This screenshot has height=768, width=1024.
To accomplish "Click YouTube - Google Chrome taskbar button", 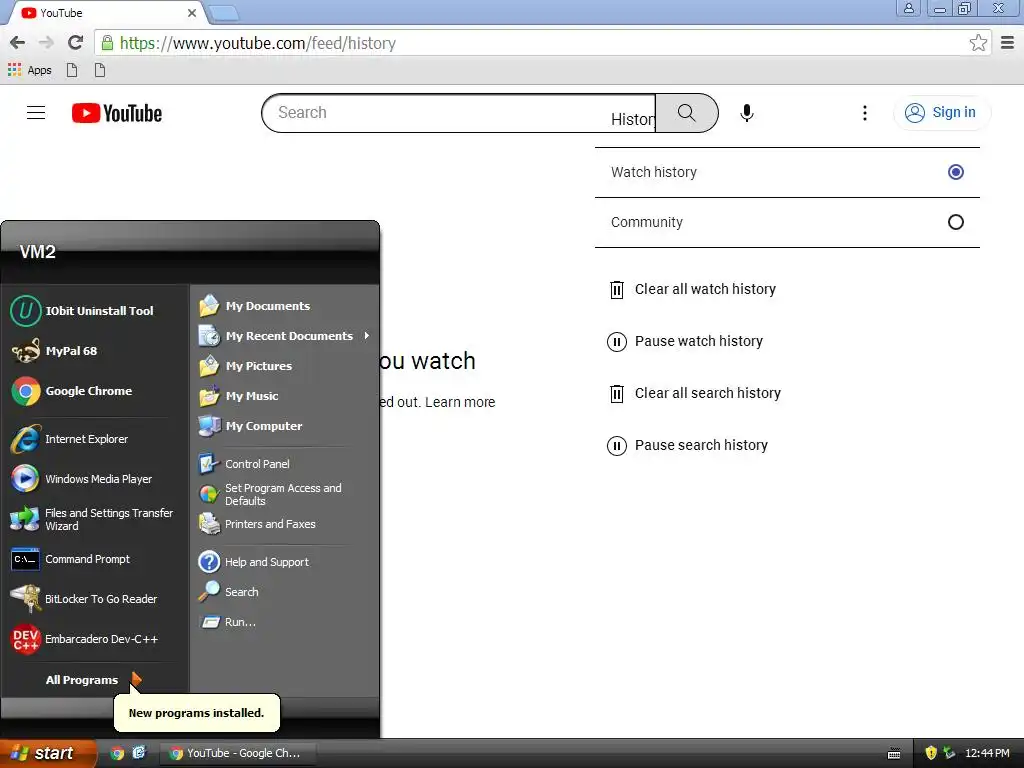I will point(238,753).
